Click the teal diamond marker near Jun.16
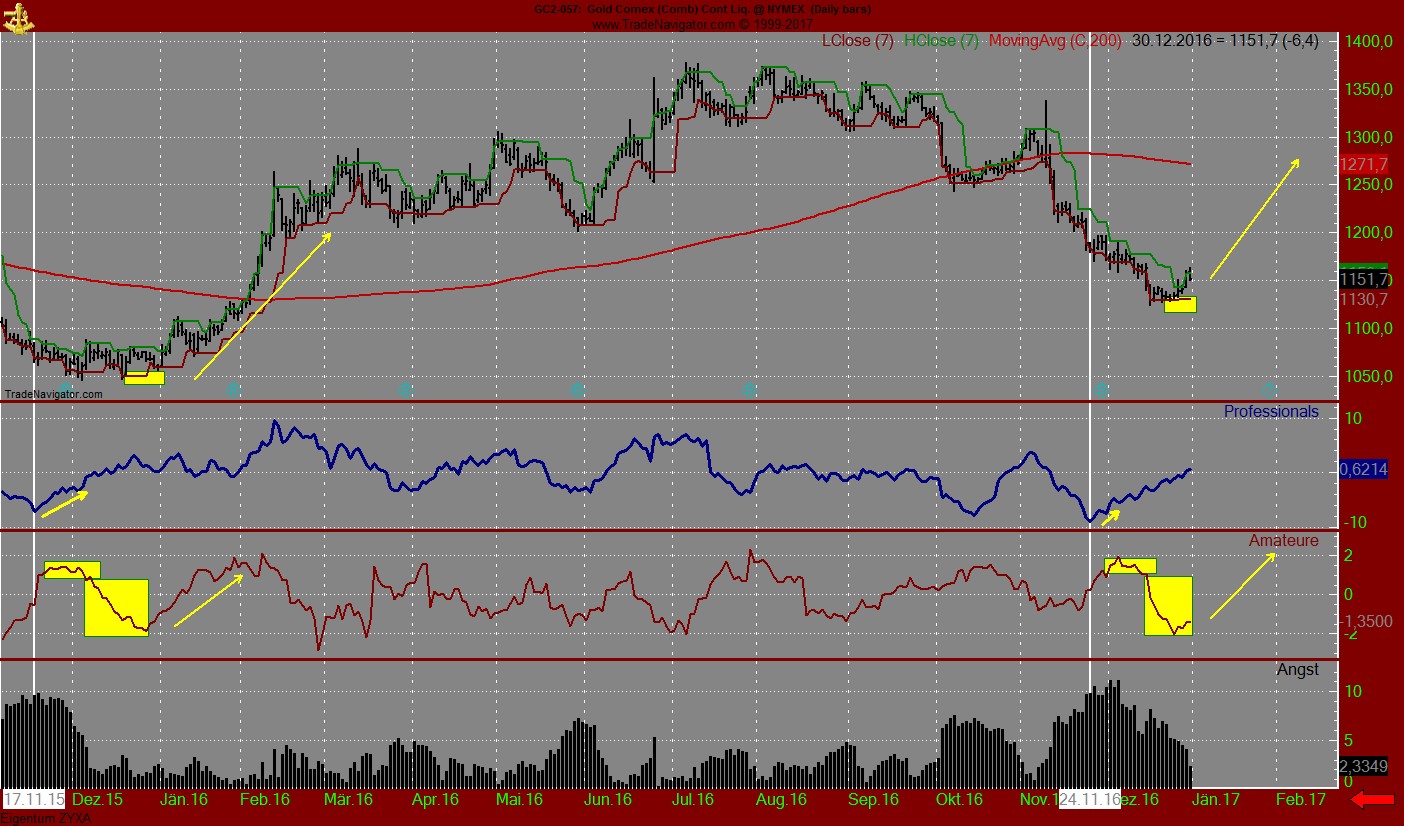 click(578, 391)
